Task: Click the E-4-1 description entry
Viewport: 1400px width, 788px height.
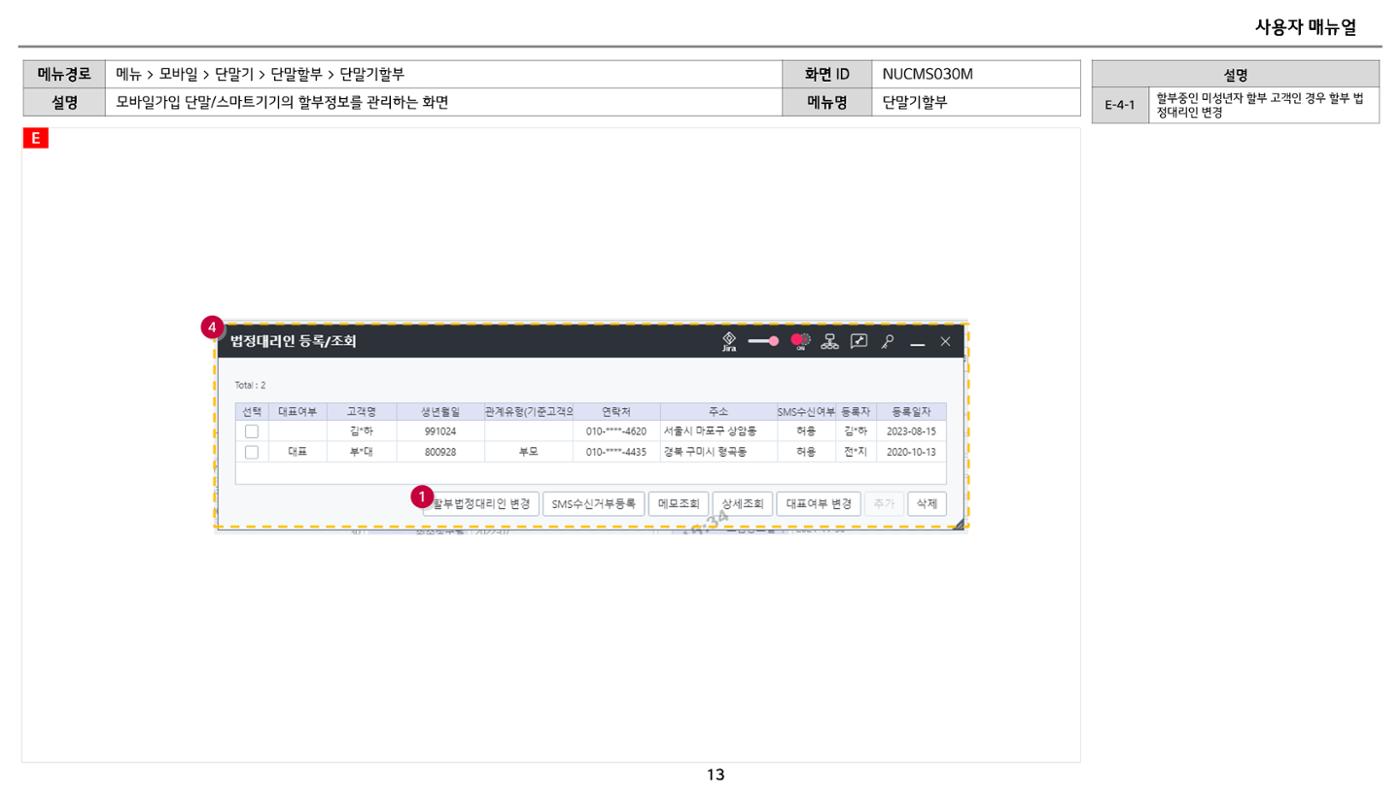Action: (x=1236, y=105)
